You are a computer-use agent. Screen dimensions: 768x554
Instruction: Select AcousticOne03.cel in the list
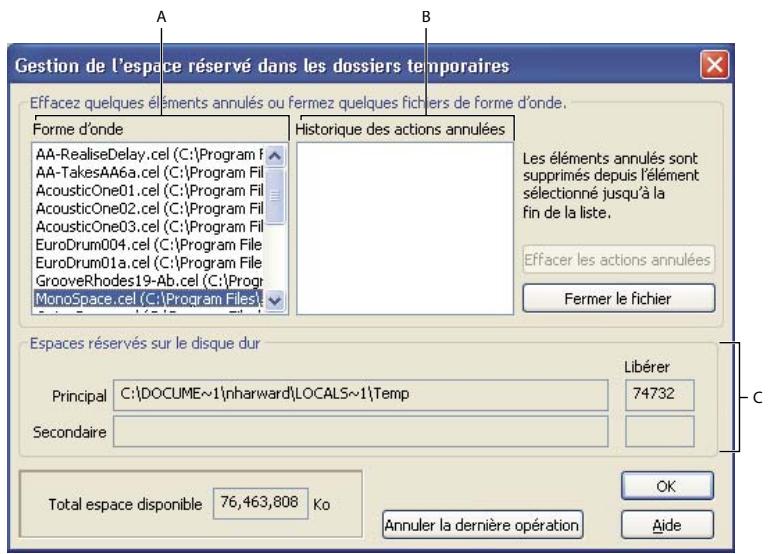coord(149,227)
